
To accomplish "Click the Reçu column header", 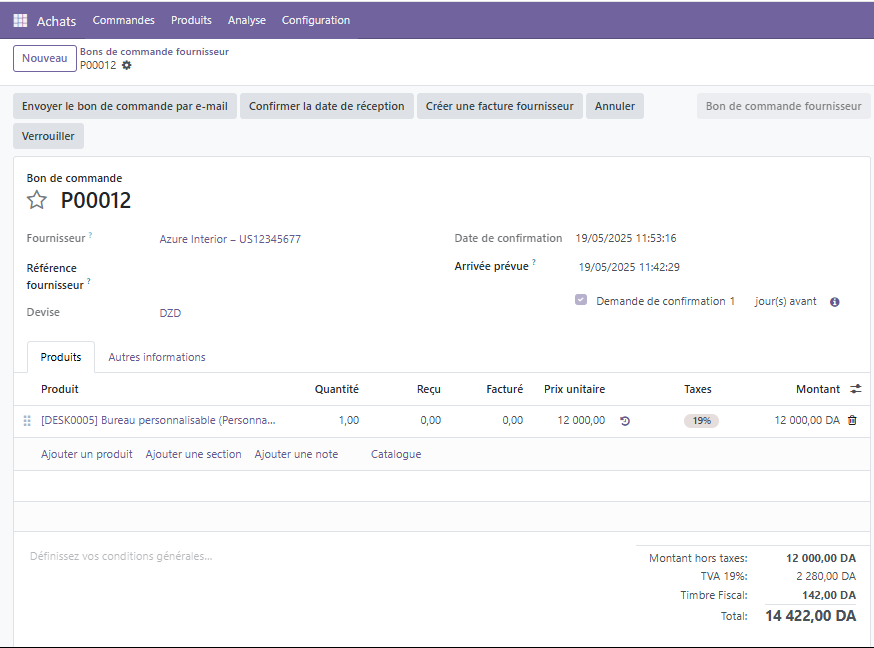I will click(x=429, y=389).
